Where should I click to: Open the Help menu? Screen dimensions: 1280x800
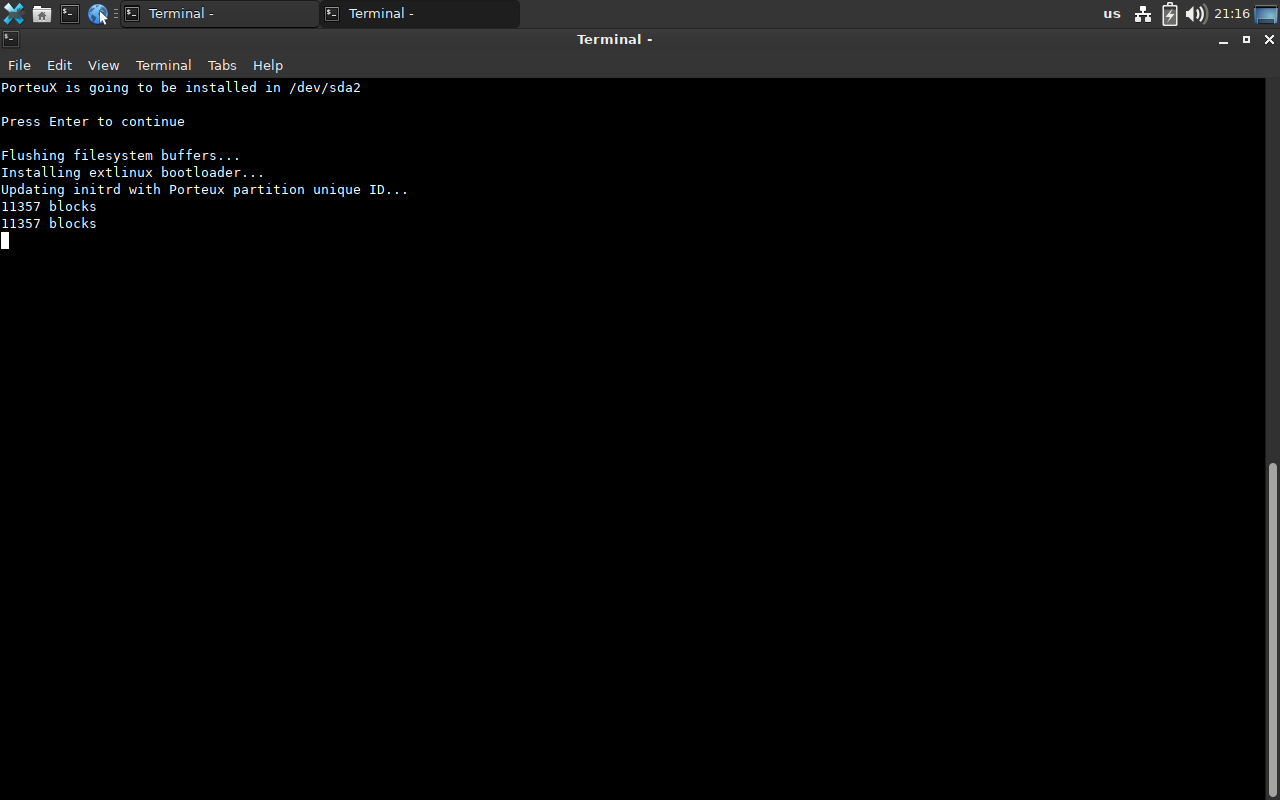[267, 65]
